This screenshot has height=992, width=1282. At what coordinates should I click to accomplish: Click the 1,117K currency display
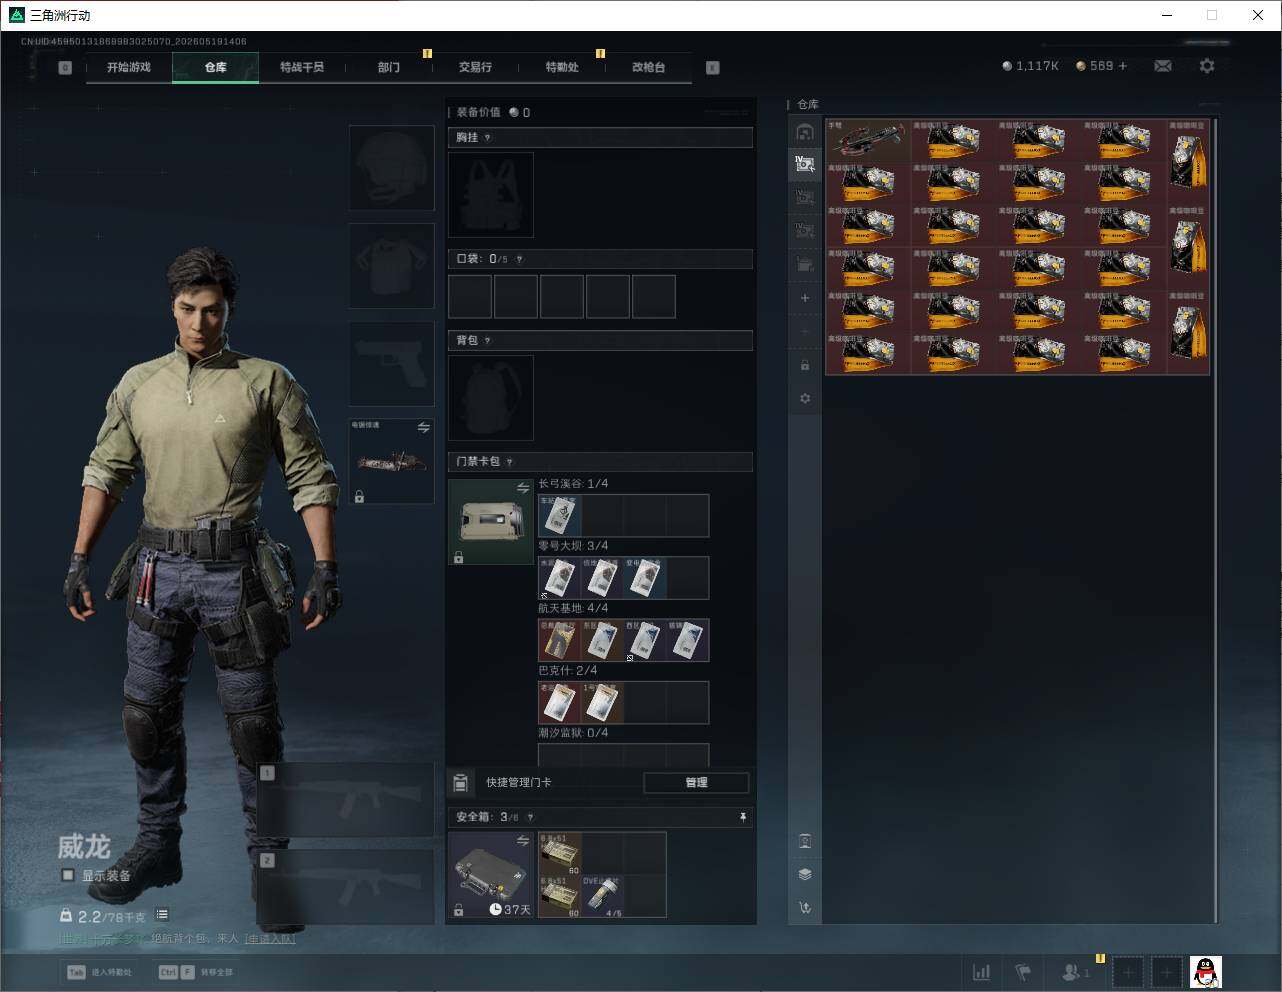click(1031, 66)
